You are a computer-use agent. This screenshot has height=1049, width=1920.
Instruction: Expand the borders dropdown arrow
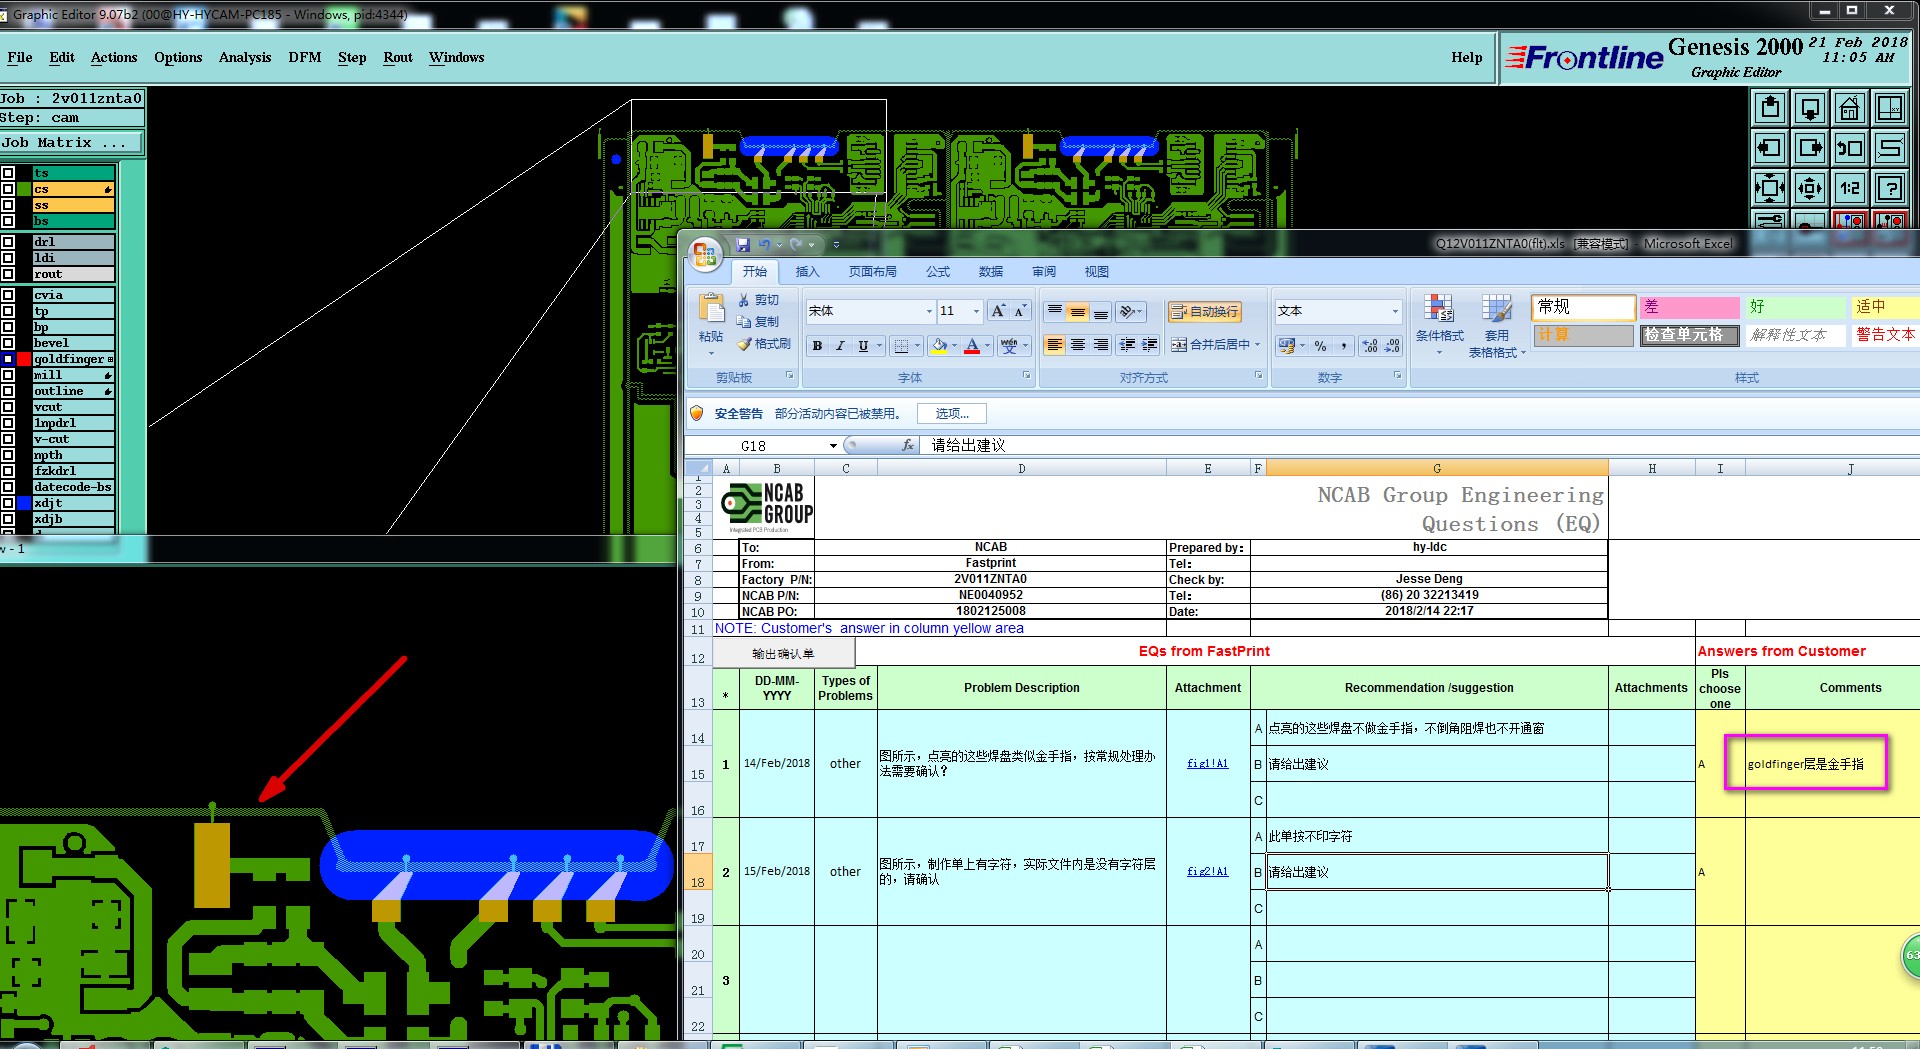point(917,346)
